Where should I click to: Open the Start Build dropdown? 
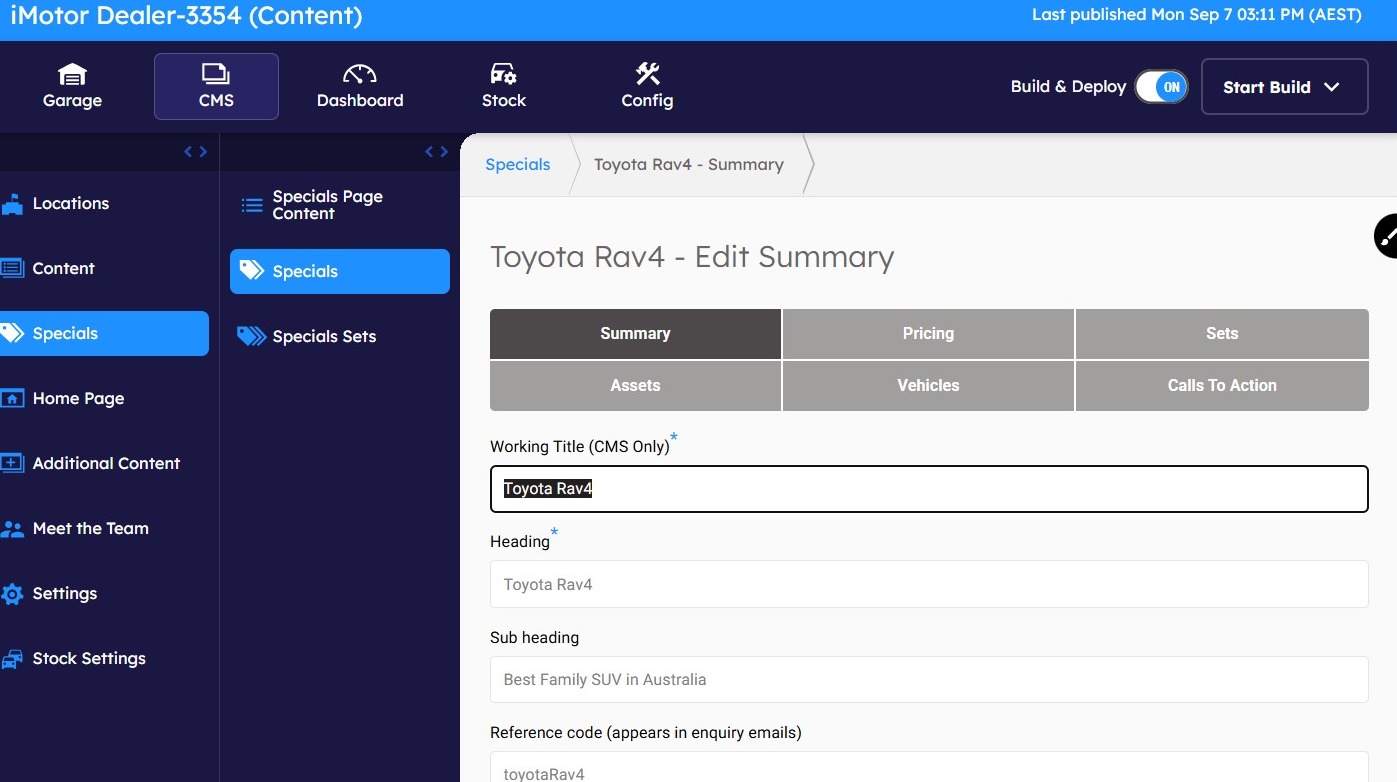click(x=1284, y=87)
